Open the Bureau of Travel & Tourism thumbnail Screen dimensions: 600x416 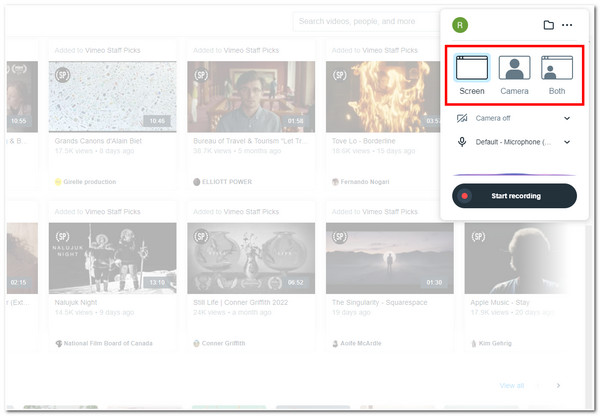pos(251,97)
